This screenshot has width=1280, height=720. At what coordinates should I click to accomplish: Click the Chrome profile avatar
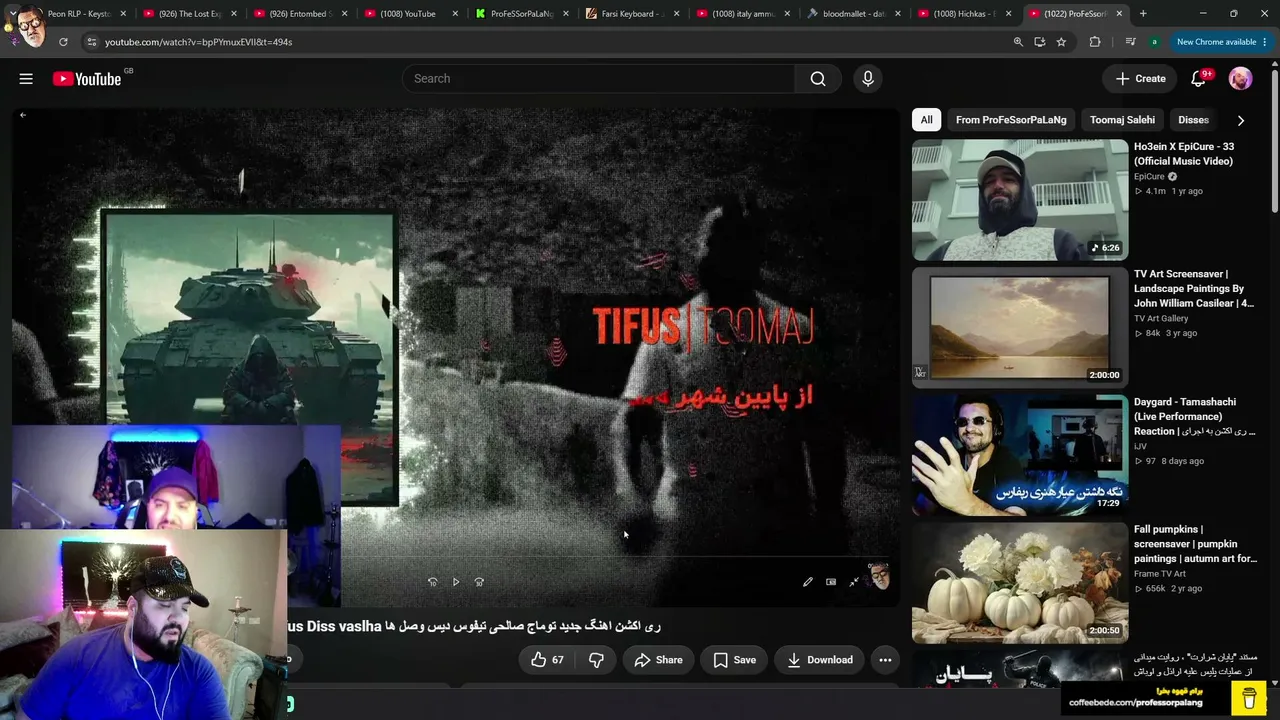1154,42
